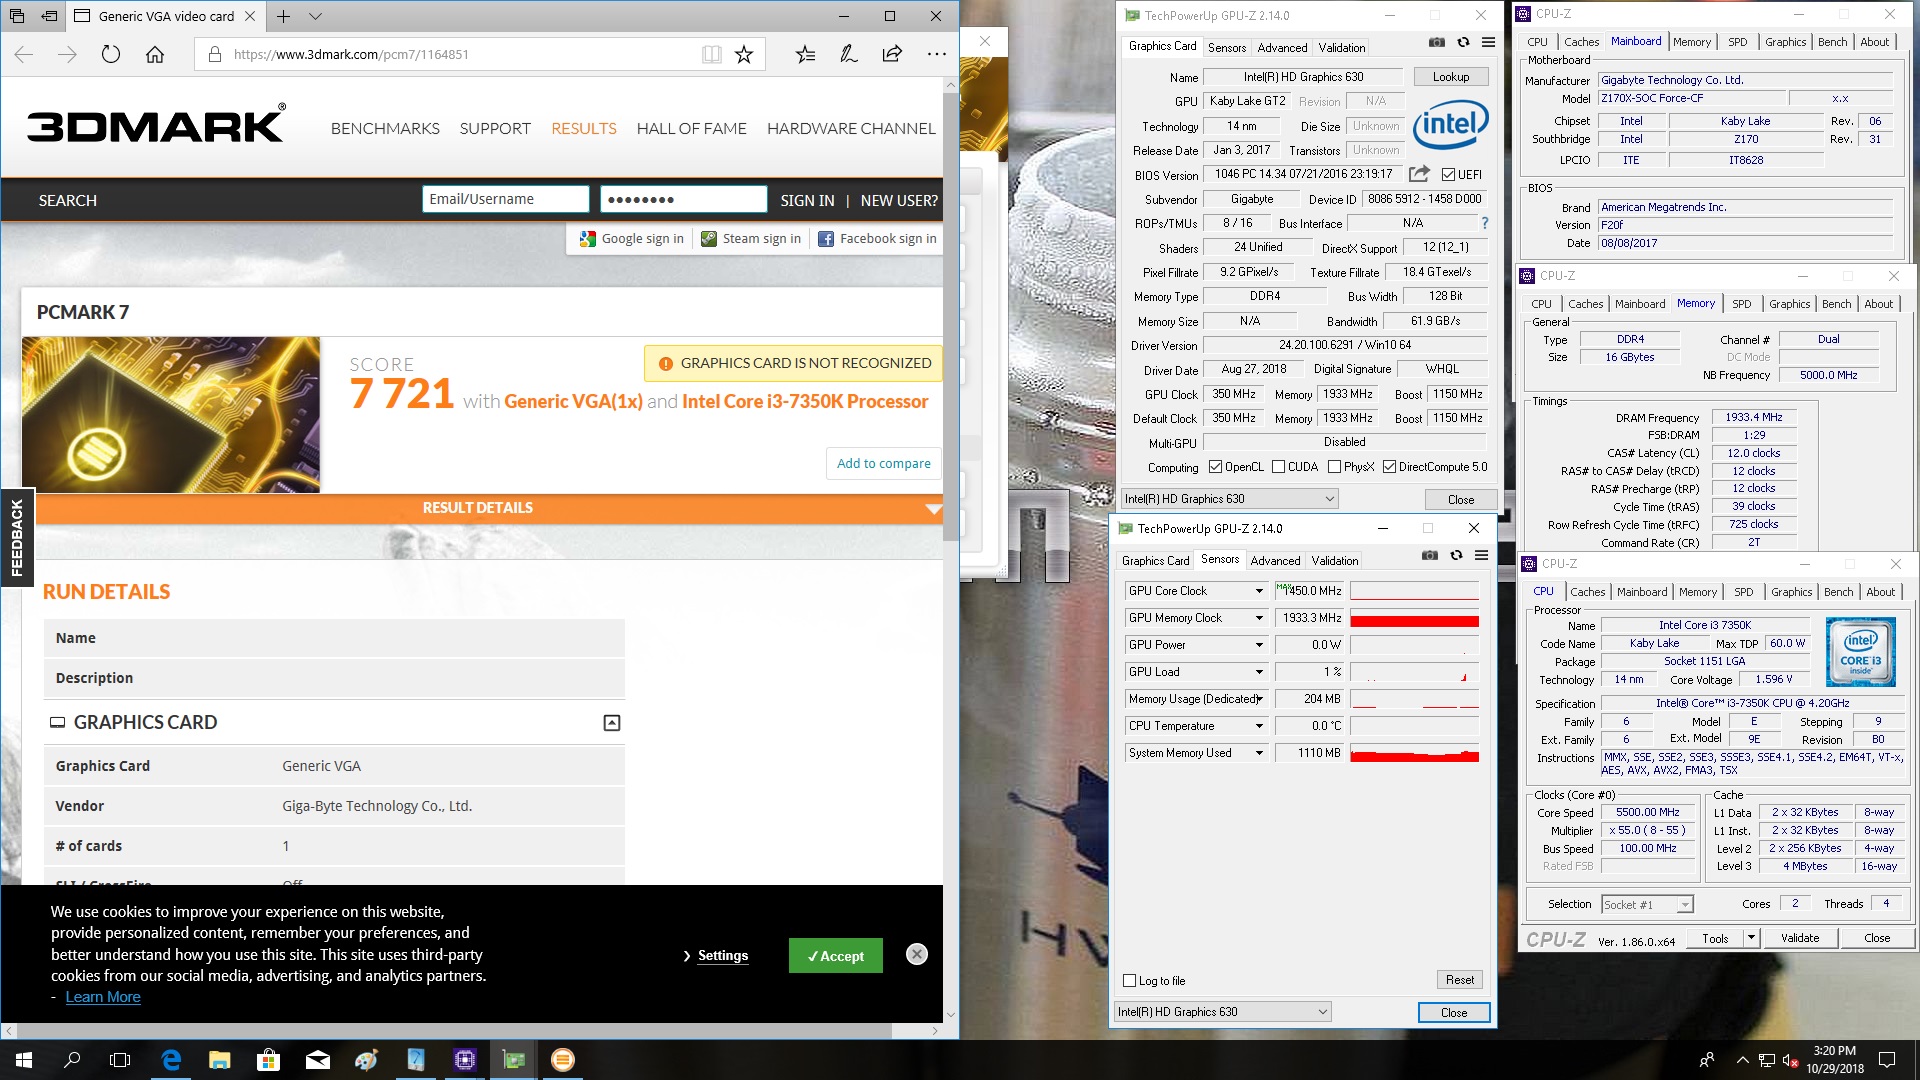Viewport: 1920px width, 1080px height.
Task: Open the FEEDBACK side tab
Action: pos(17,537)
